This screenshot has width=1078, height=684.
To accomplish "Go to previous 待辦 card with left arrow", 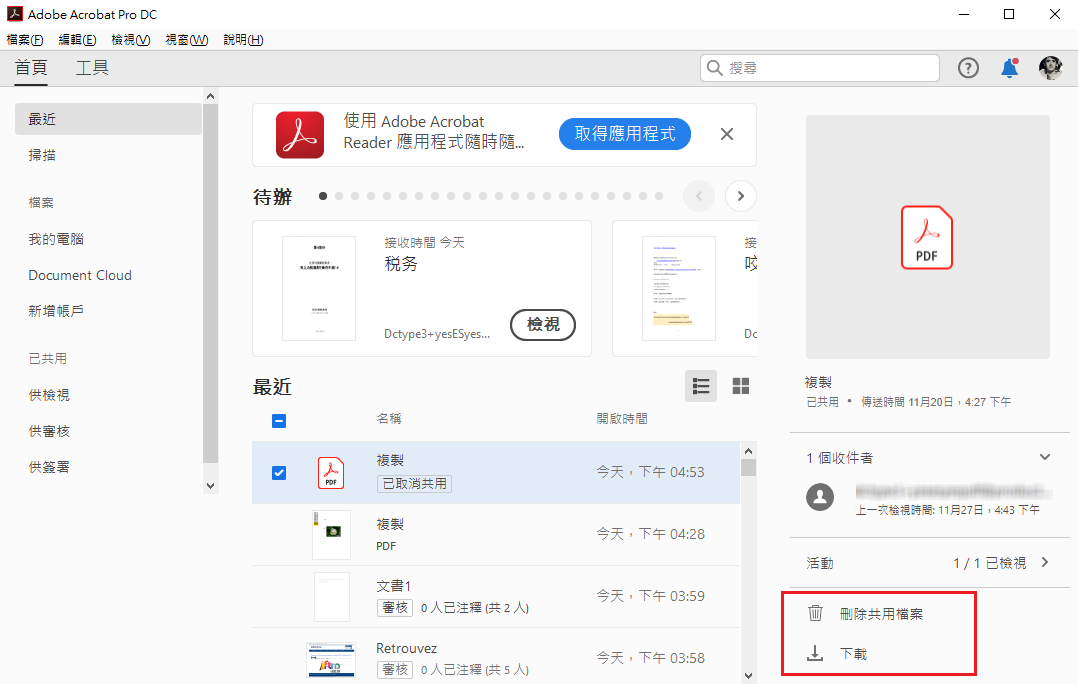I will [x=698, y=197].
